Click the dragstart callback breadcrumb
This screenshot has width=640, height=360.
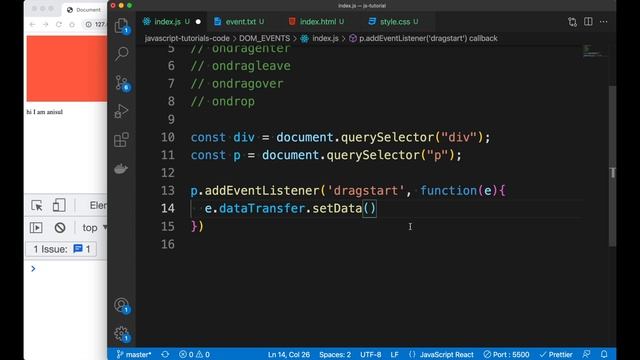423,38
